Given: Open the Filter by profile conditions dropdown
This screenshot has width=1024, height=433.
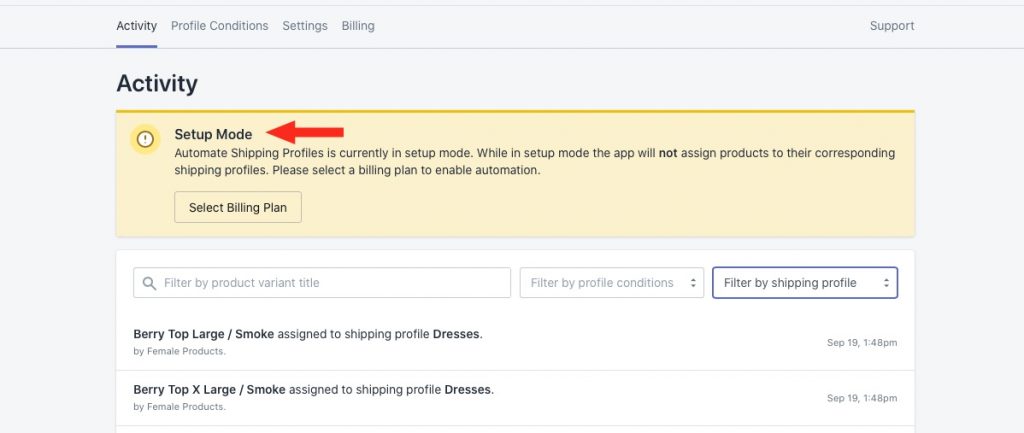Looking at the screenshot, I should pyautogui.click(x=612, y=283).
